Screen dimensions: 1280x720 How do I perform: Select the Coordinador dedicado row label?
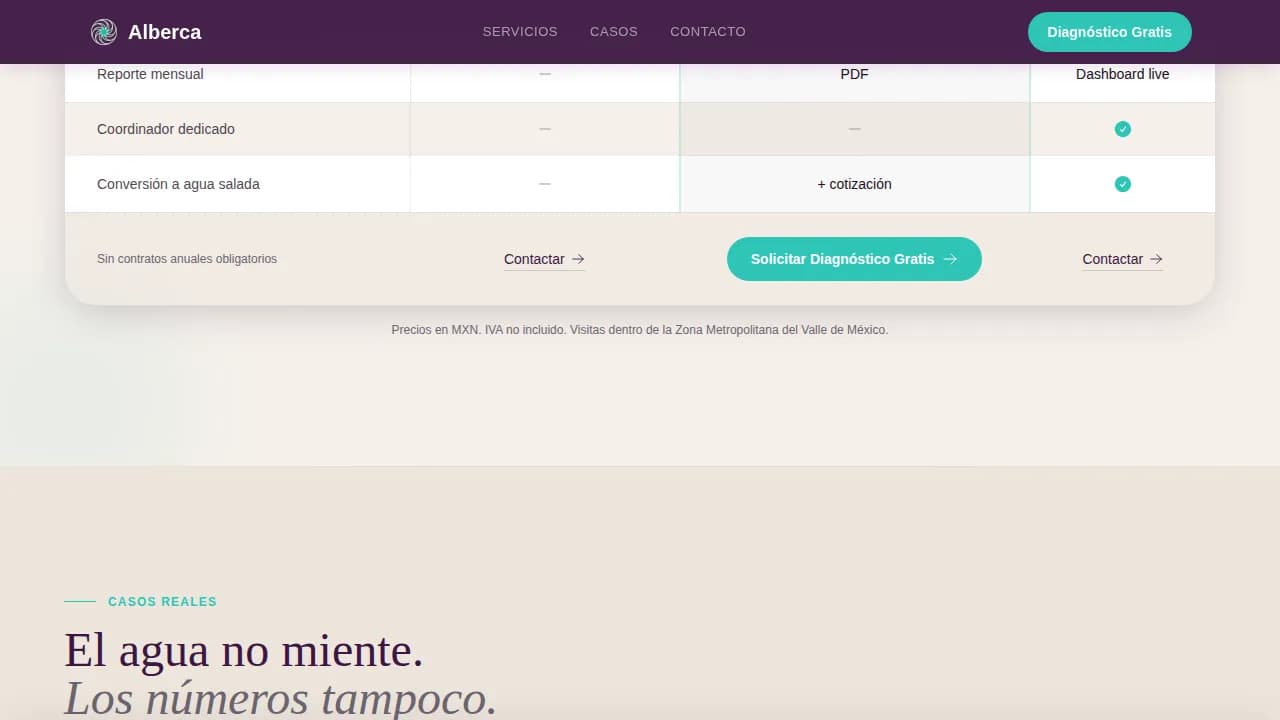(x=166, y=129)
